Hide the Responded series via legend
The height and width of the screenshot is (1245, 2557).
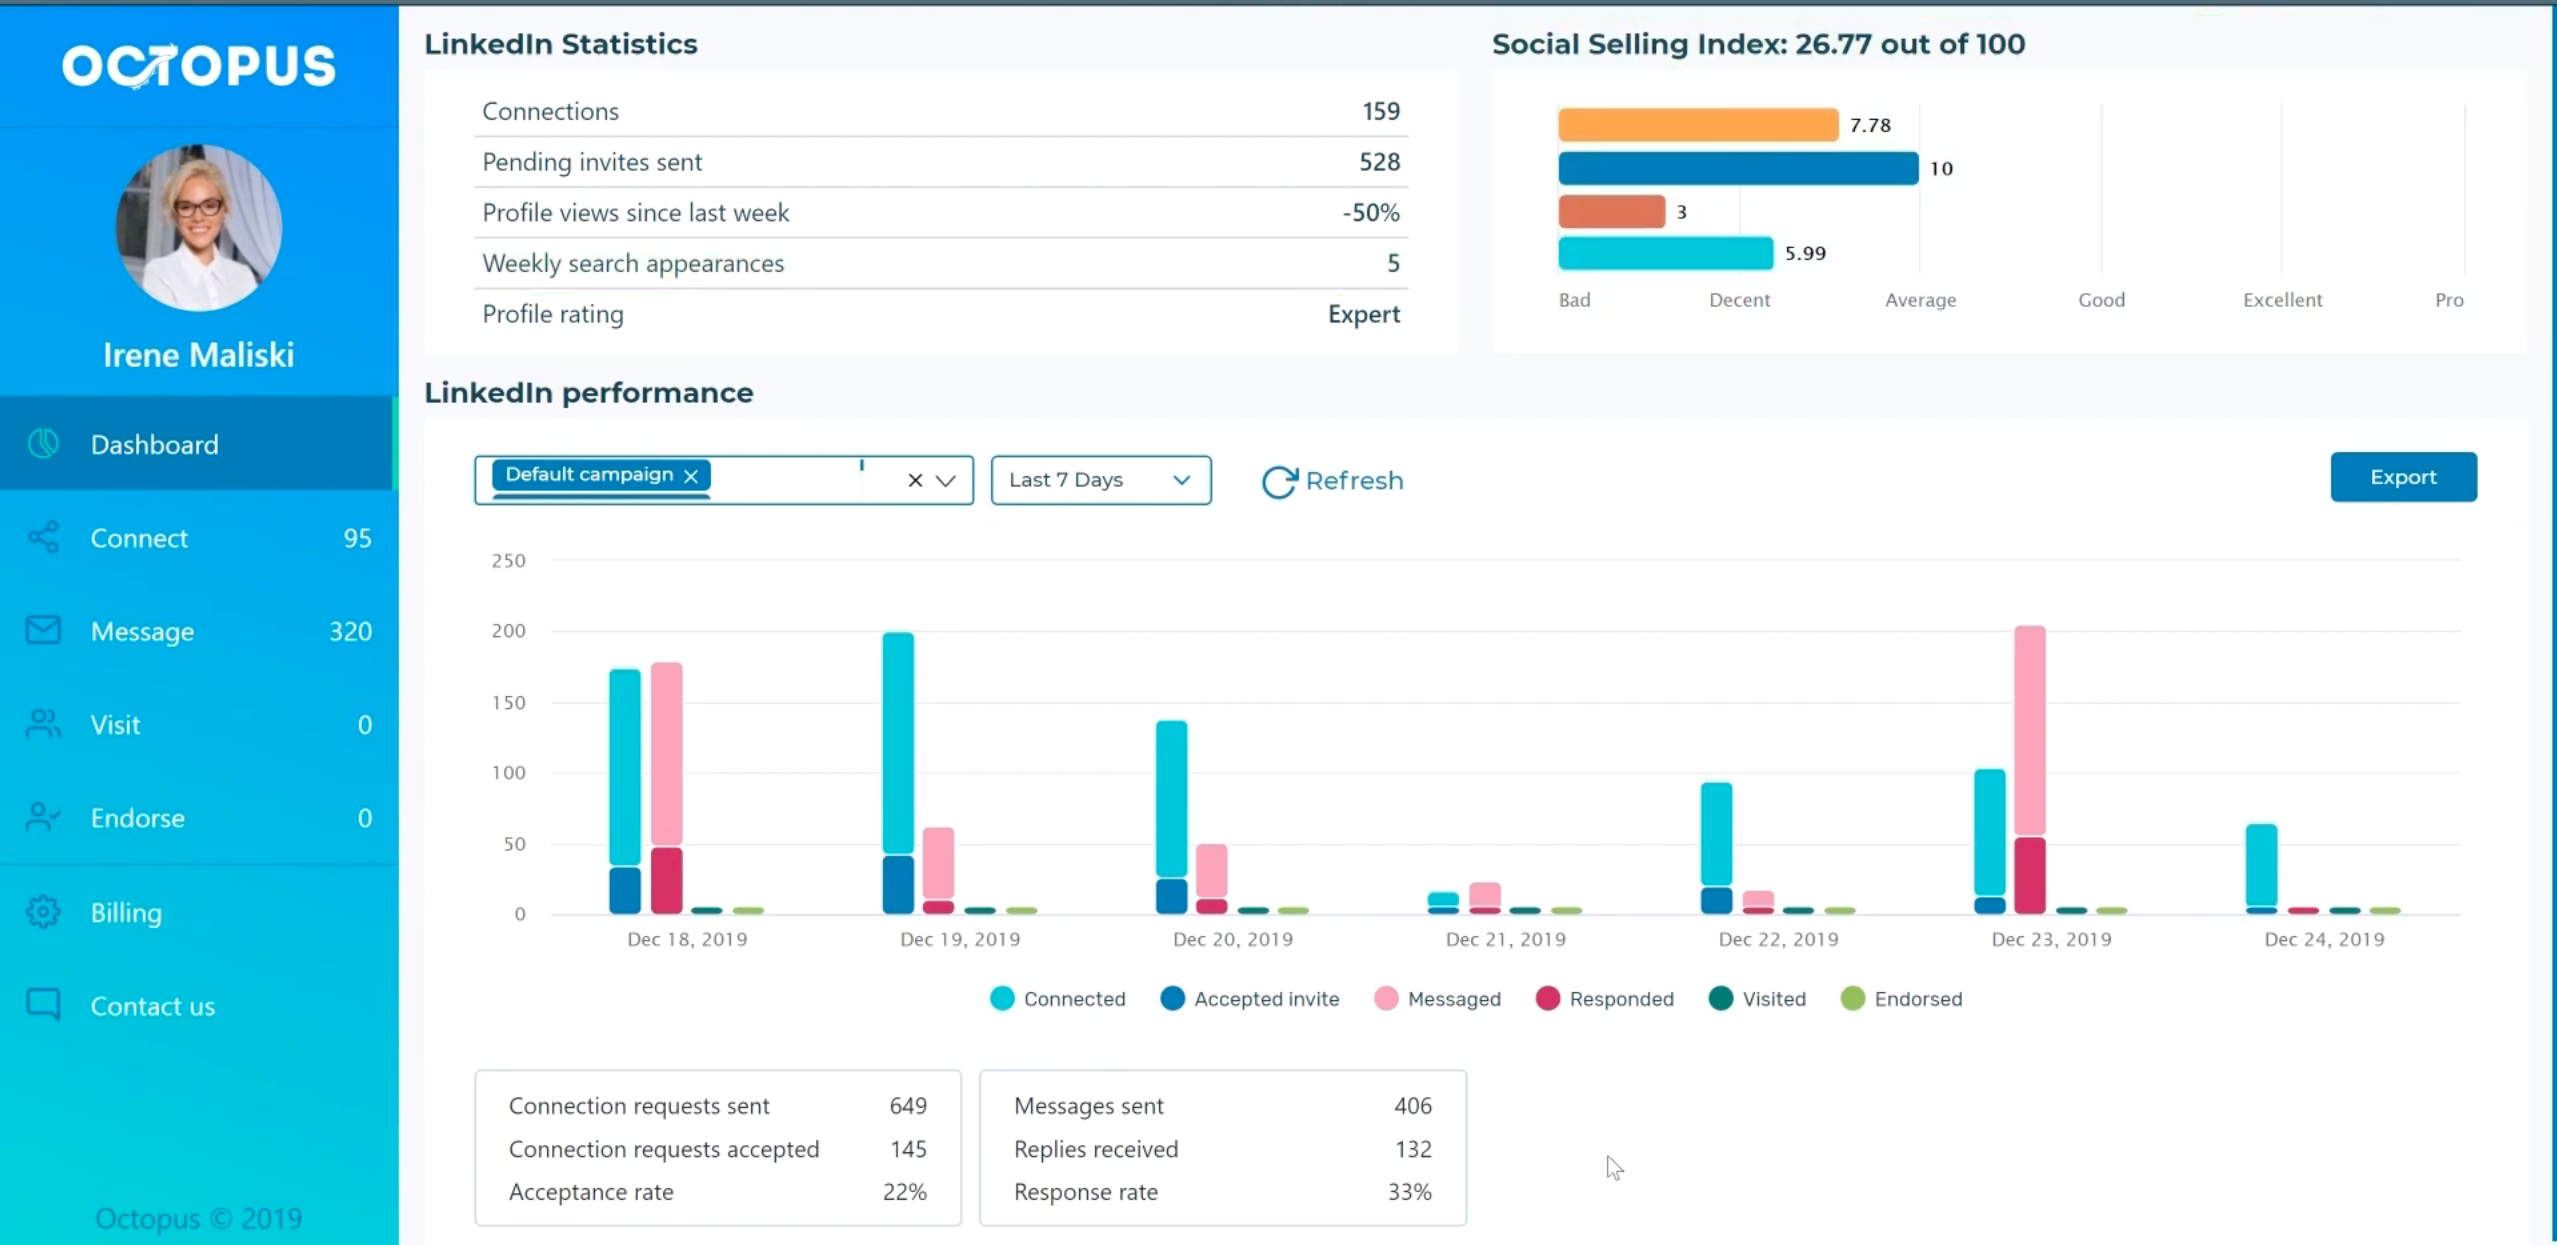tap(1605, 999)
